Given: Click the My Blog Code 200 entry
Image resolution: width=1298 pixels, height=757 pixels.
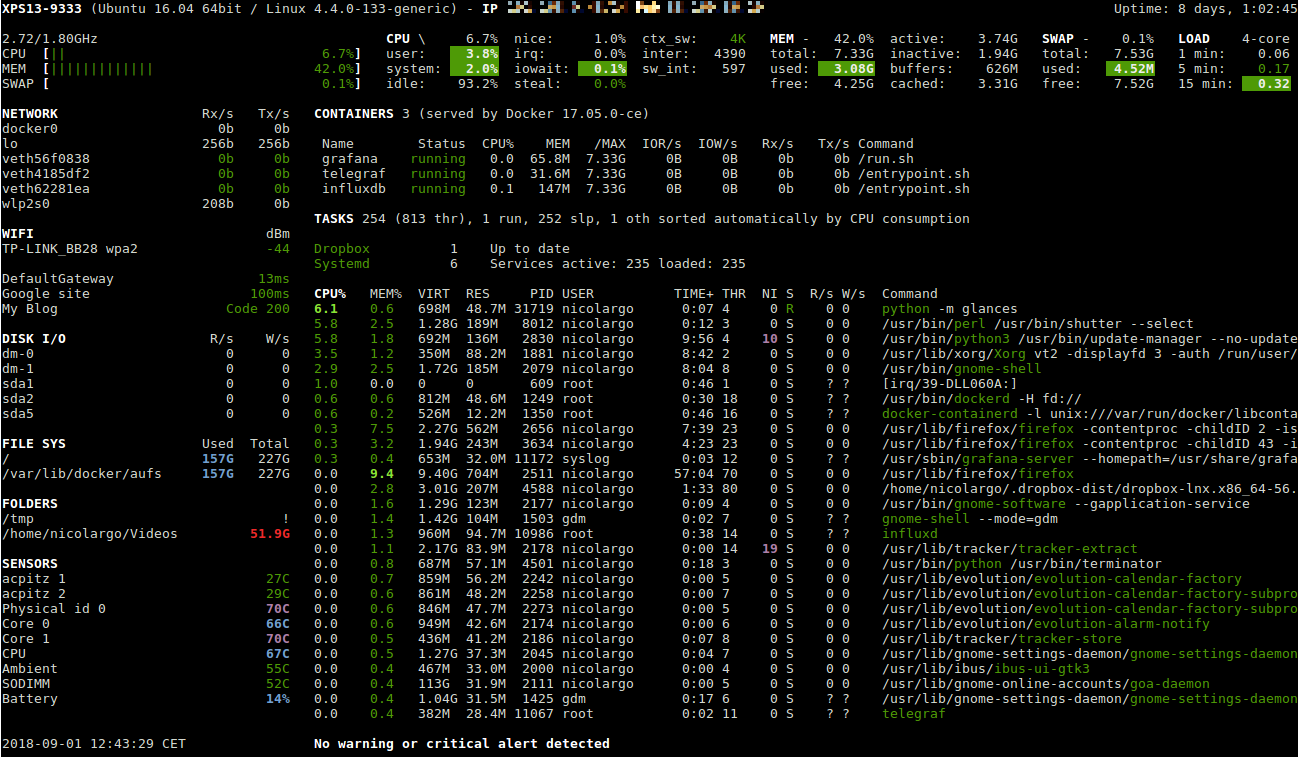Looking at the screenshot, I should [146, 309].
